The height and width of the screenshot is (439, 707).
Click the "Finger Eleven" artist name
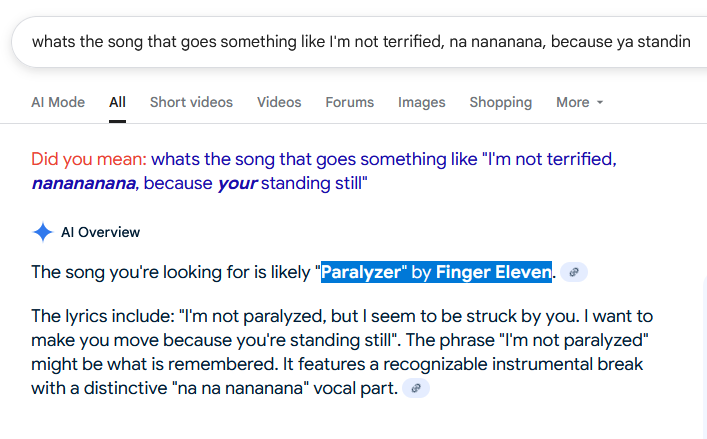493,272
